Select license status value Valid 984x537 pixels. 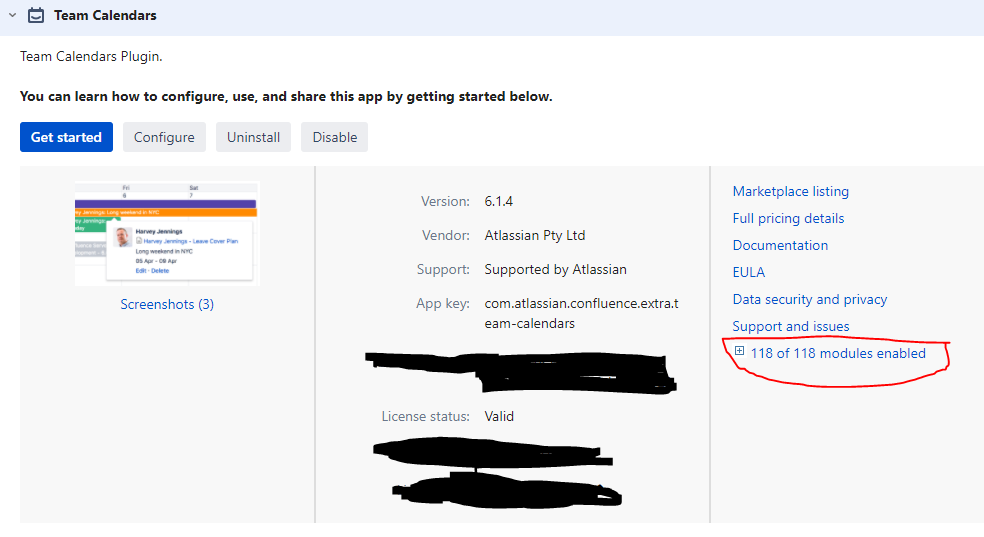click(x=499, y=417)
